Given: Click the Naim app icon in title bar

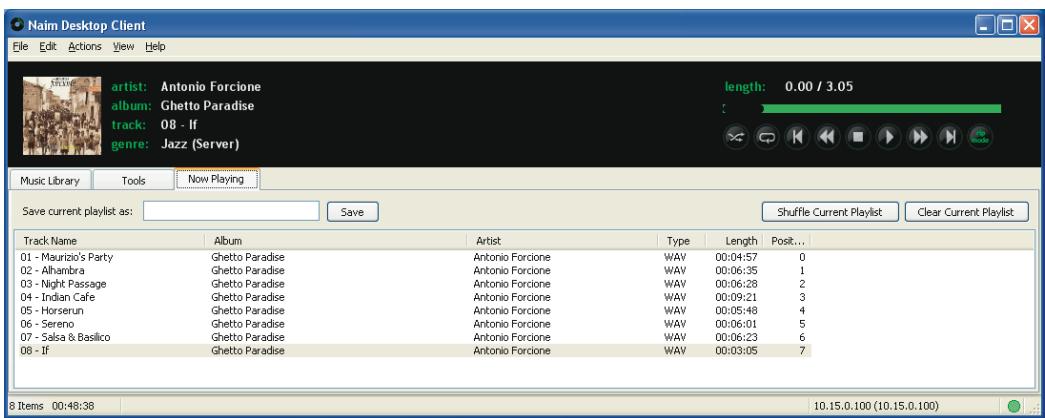Looking at the screenshot, I should pyautogui.click(x=18, y=25).
